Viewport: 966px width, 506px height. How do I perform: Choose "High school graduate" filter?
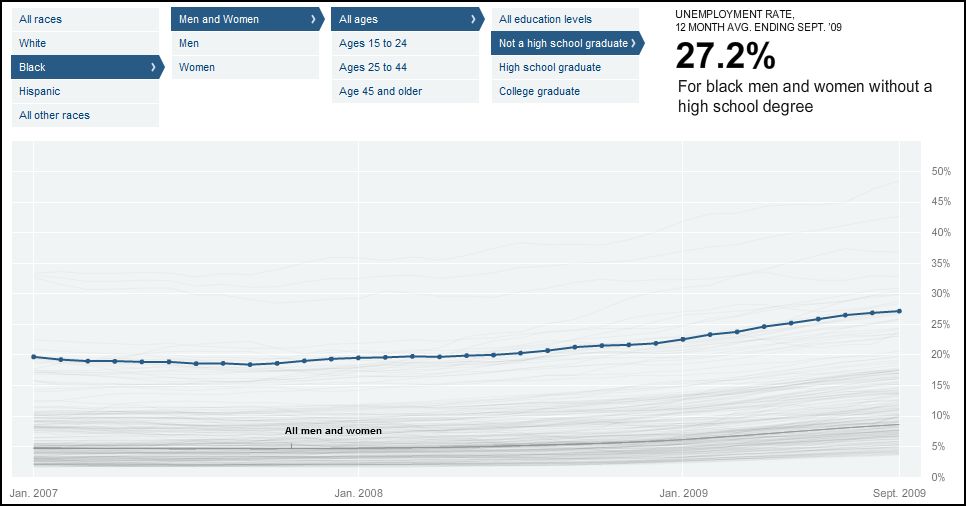[550, 67]
